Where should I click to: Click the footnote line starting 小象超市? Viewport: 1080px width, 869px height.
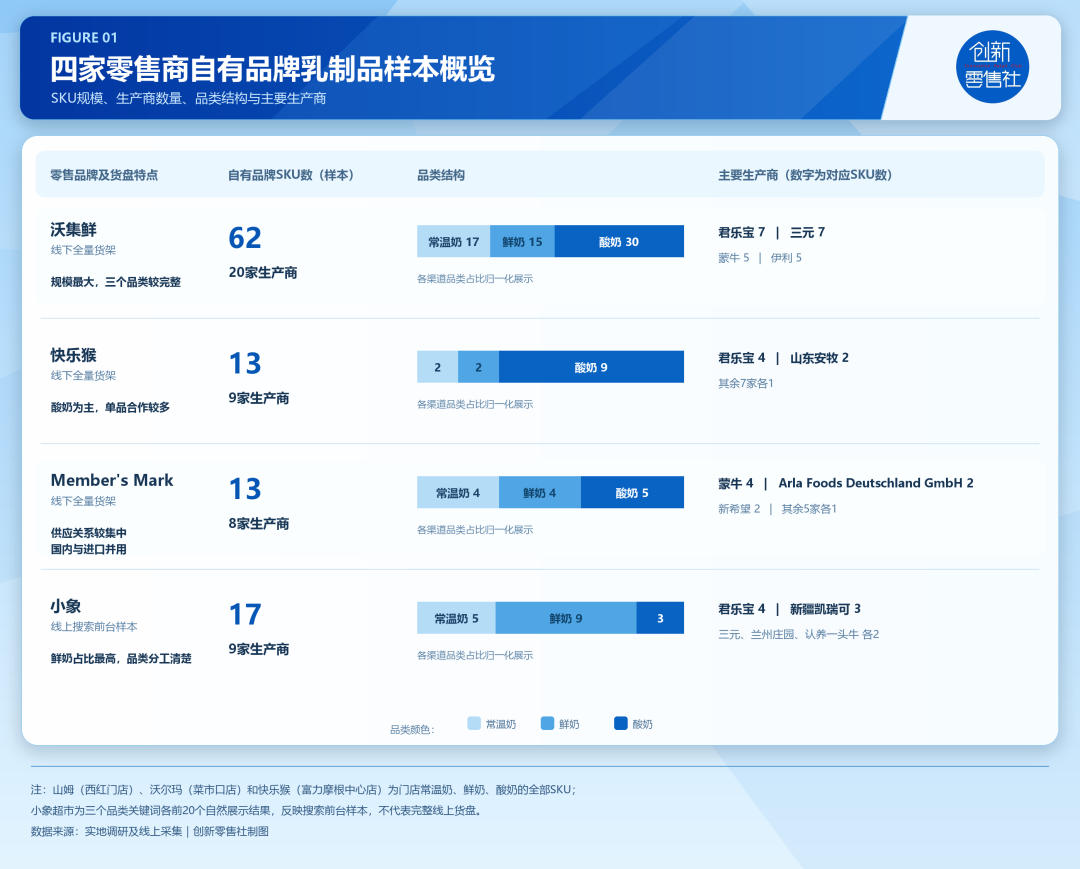click(256, 810)
